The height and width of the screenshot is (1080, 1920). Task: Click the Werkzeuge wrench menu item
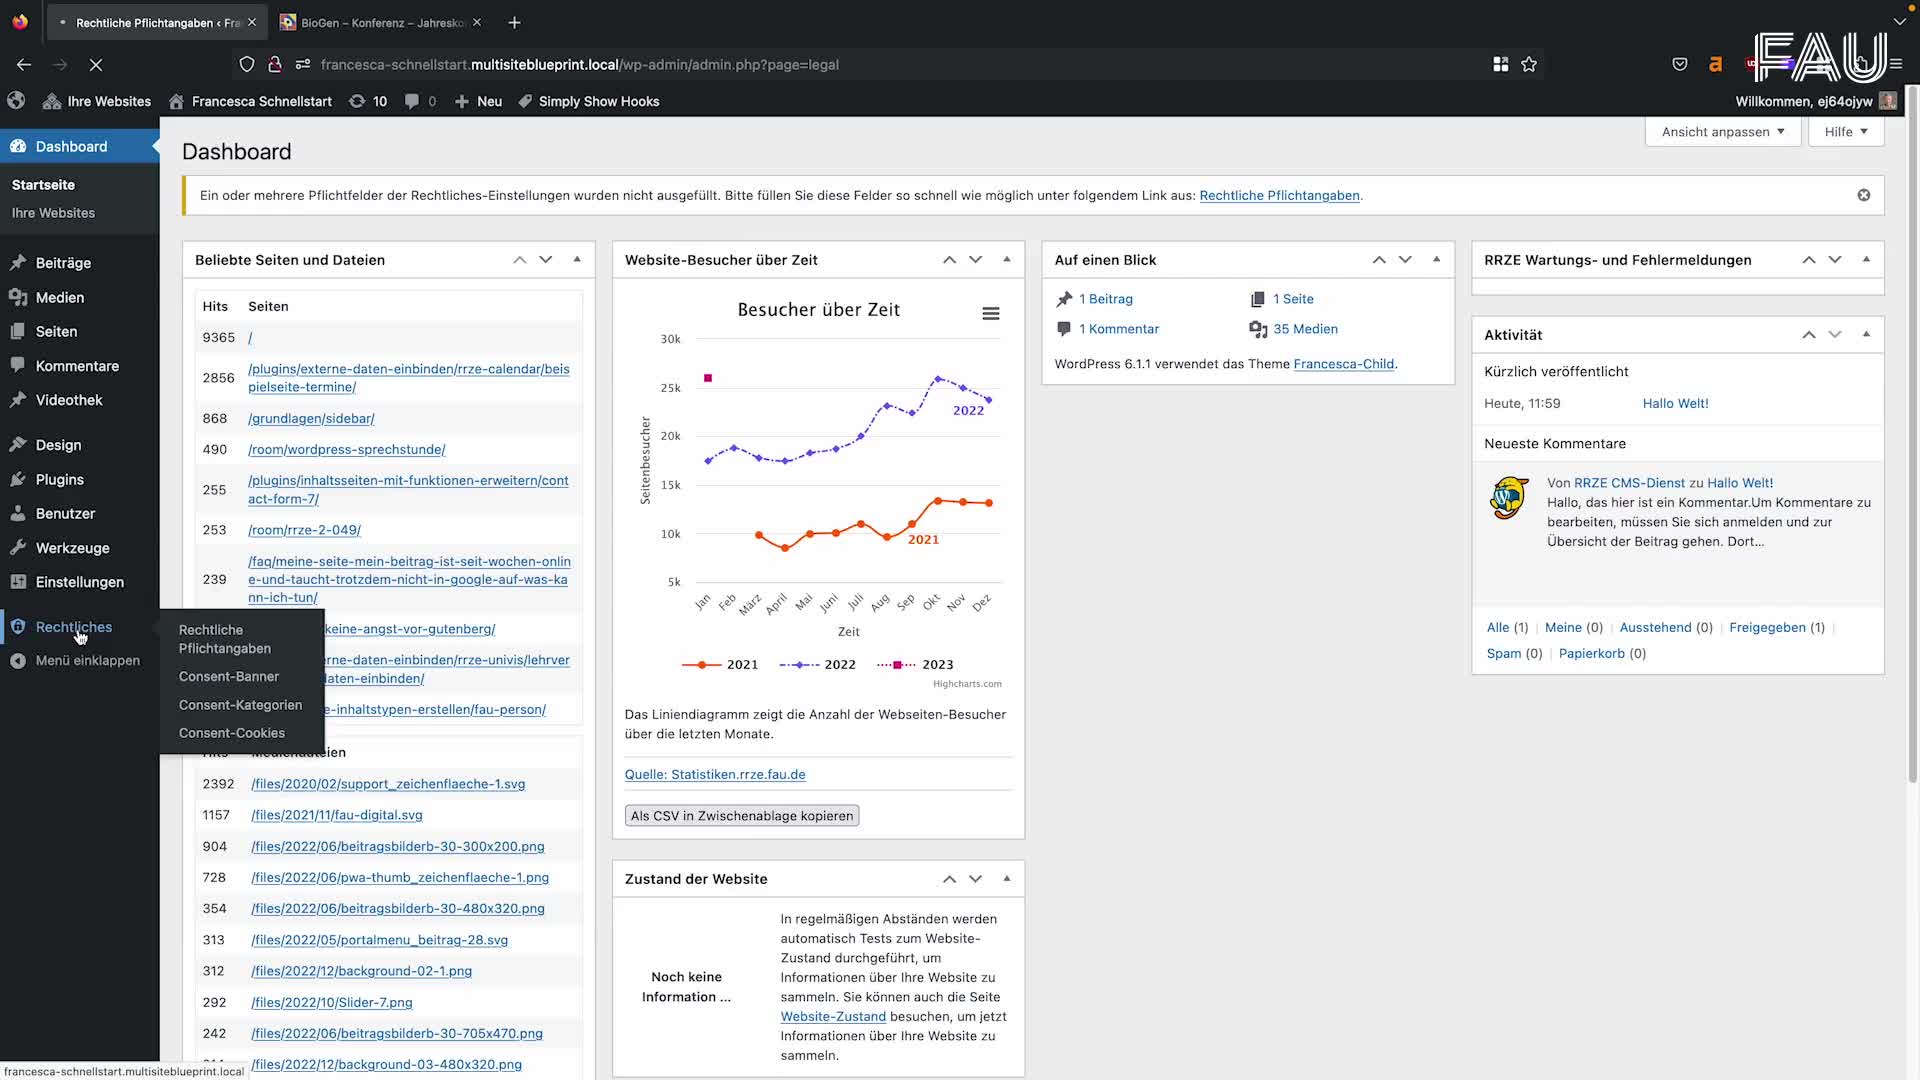72,548
